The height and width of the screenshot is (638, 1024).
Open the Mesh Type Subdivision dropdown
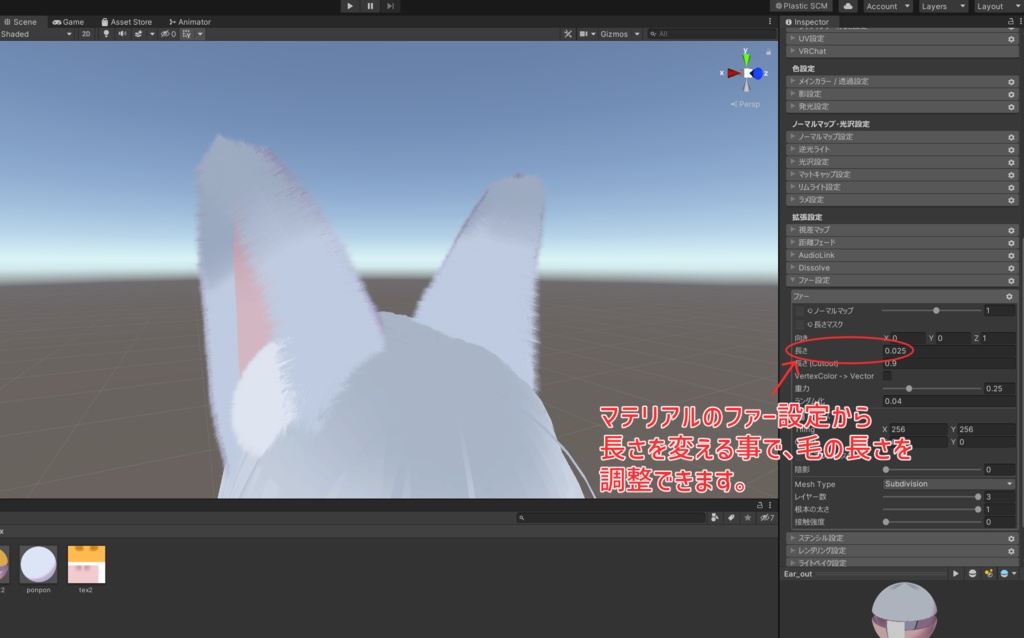[945, 483]
